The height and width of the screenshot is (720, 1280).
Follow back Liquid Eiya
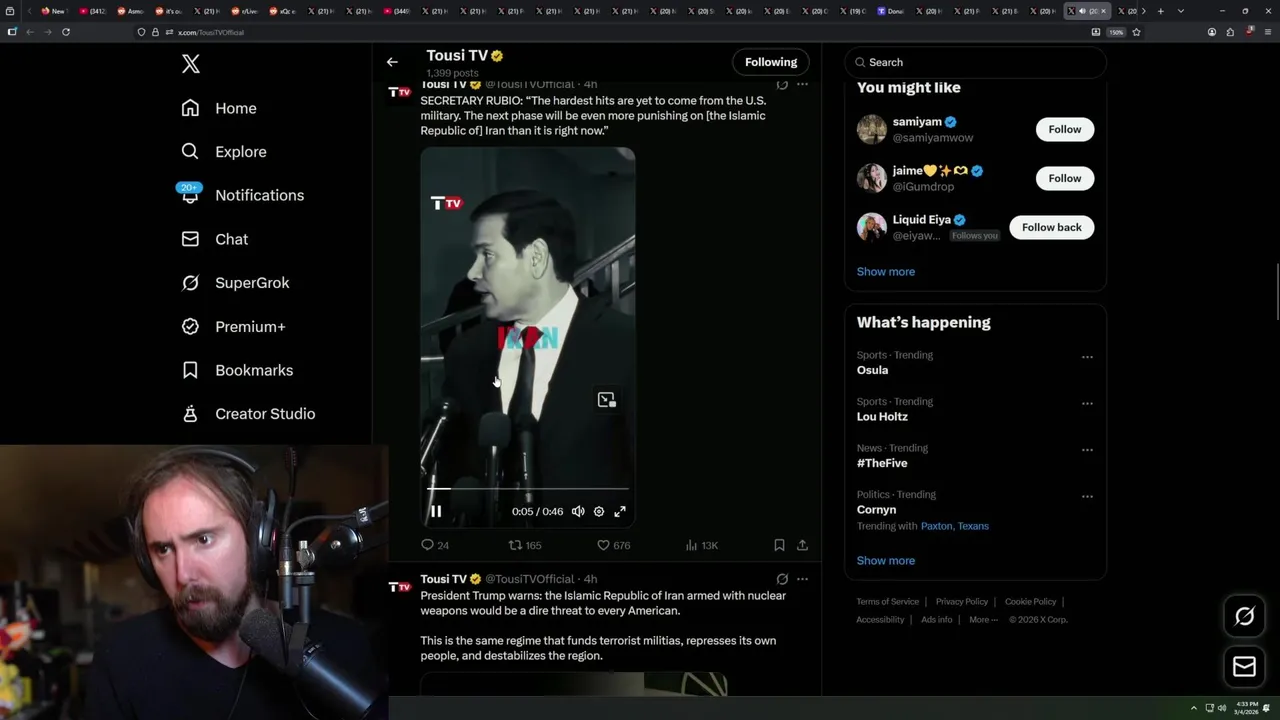click(x=1052, y=227)
